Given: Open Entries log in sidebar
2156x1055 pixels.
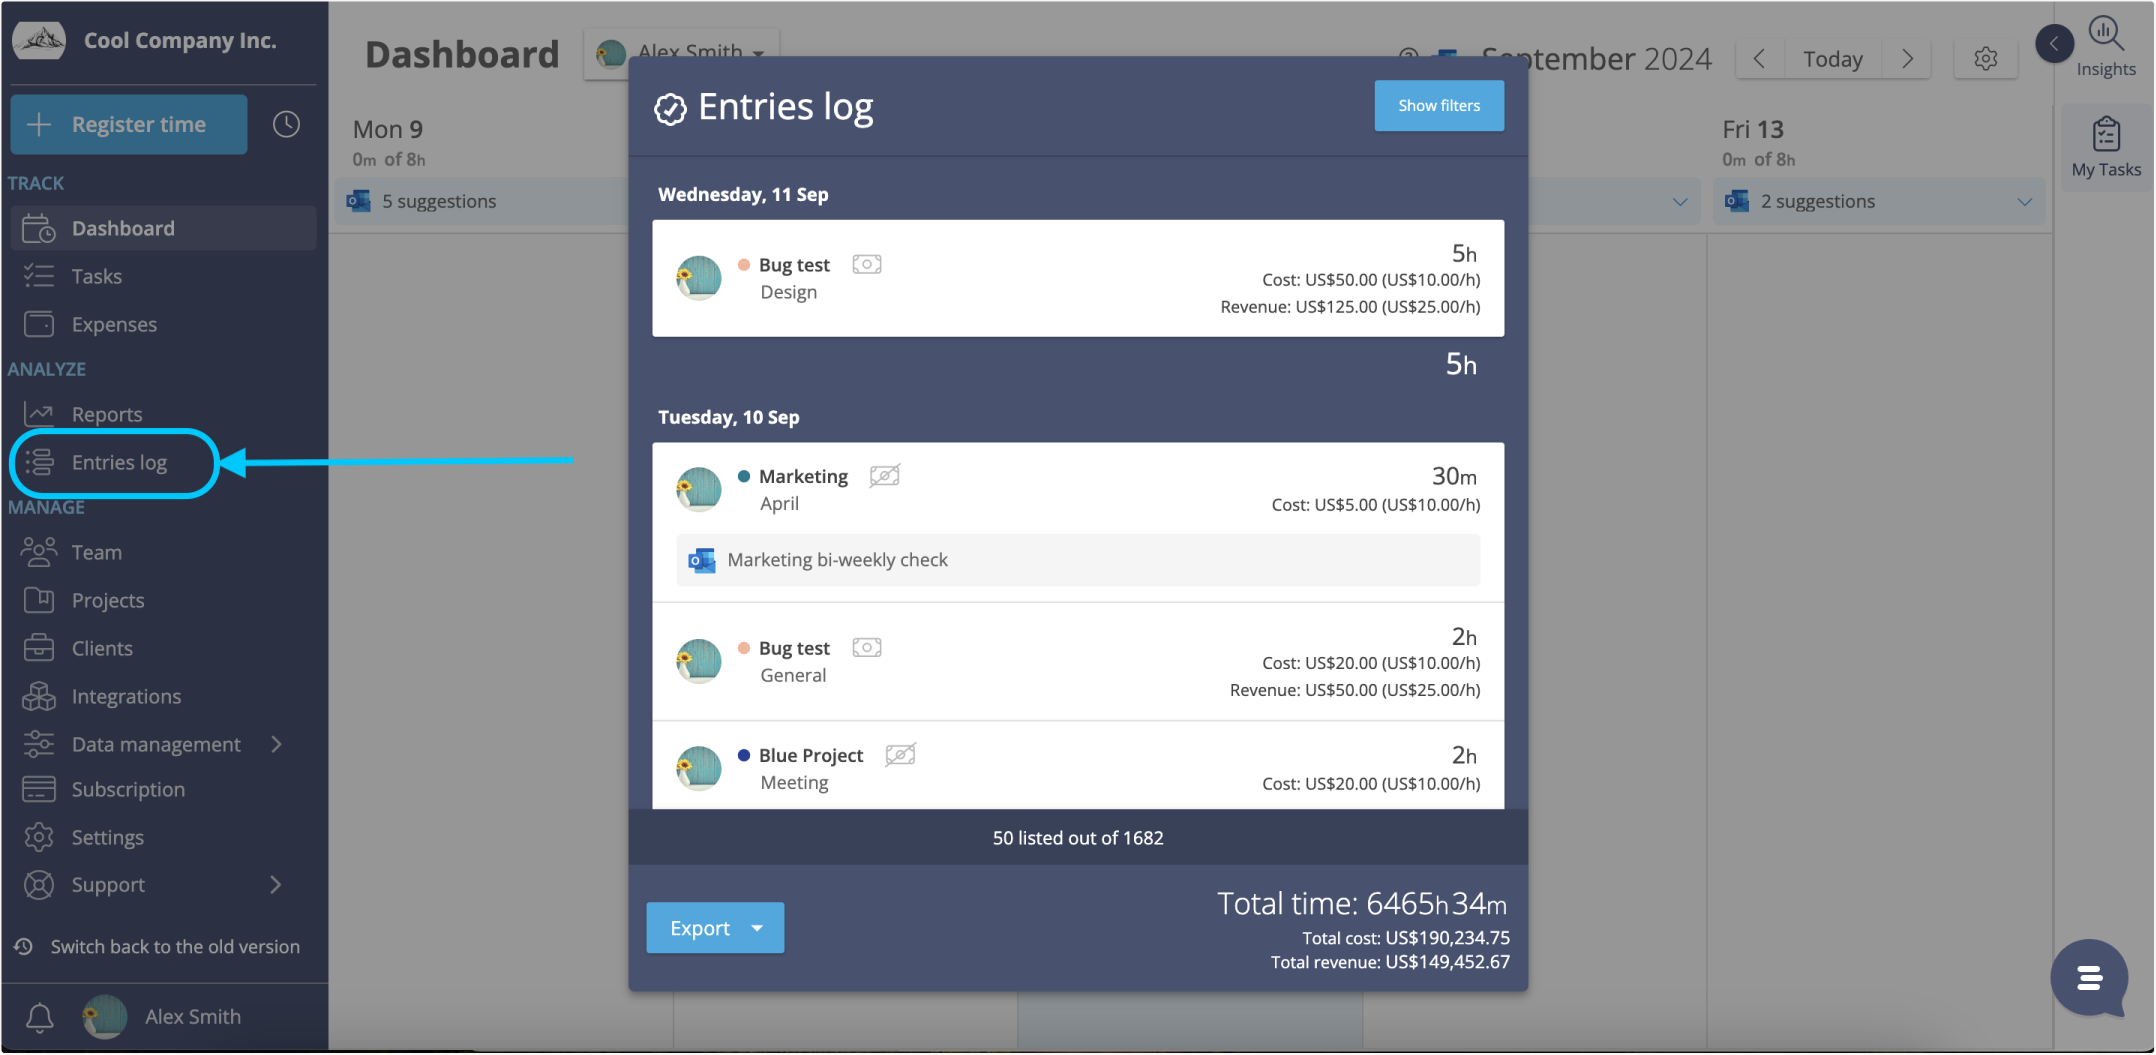Looking at the screenshot, I should coord(118,463).
